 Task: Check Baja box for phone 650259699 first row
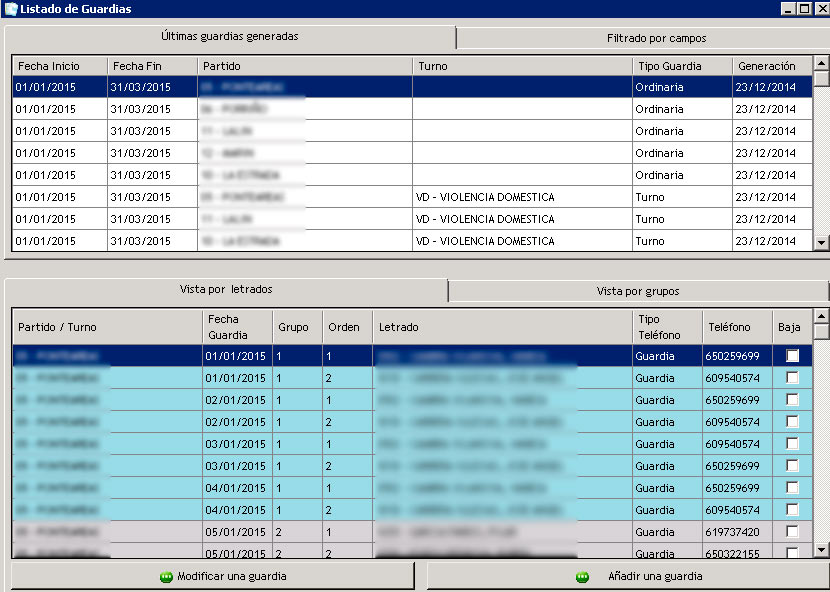793,356
